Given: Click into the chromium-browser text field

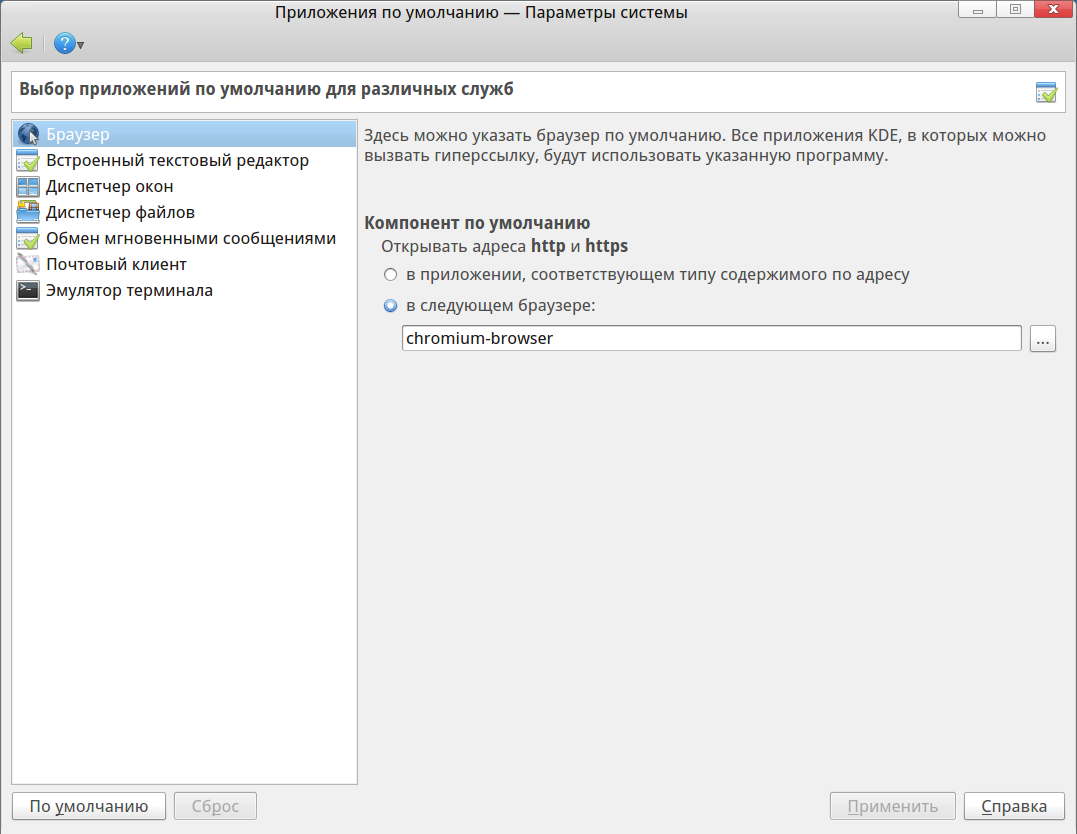Looking at the screenshot, I should pyautogui.click(x=711, y=339).
